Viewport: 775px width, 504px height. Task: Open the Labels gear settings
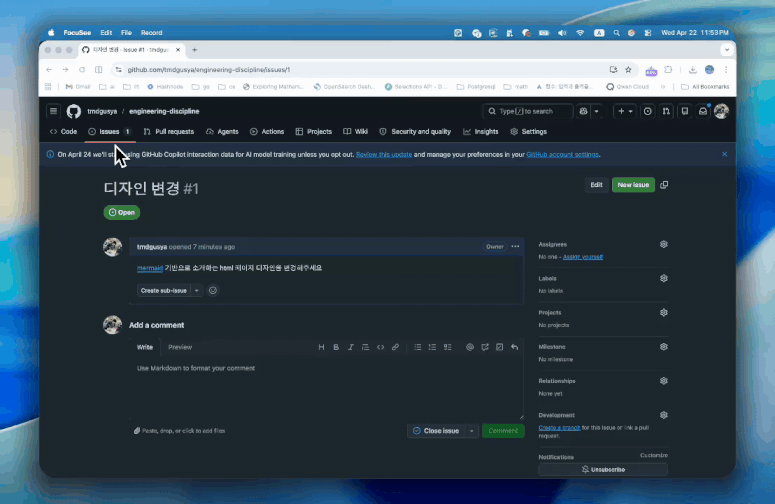(664, 278)
